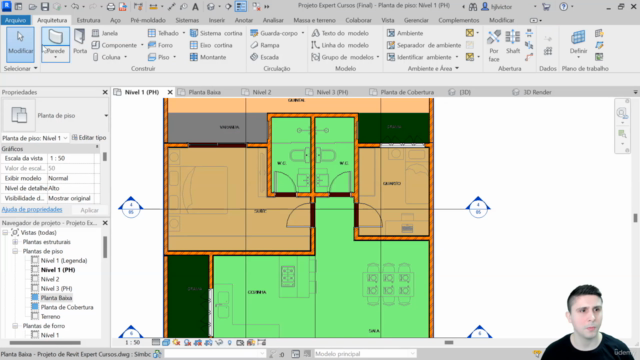This screenshot has width=640, height=360.
Task: Select the Ambiente room tool
Action: (405, 33)
